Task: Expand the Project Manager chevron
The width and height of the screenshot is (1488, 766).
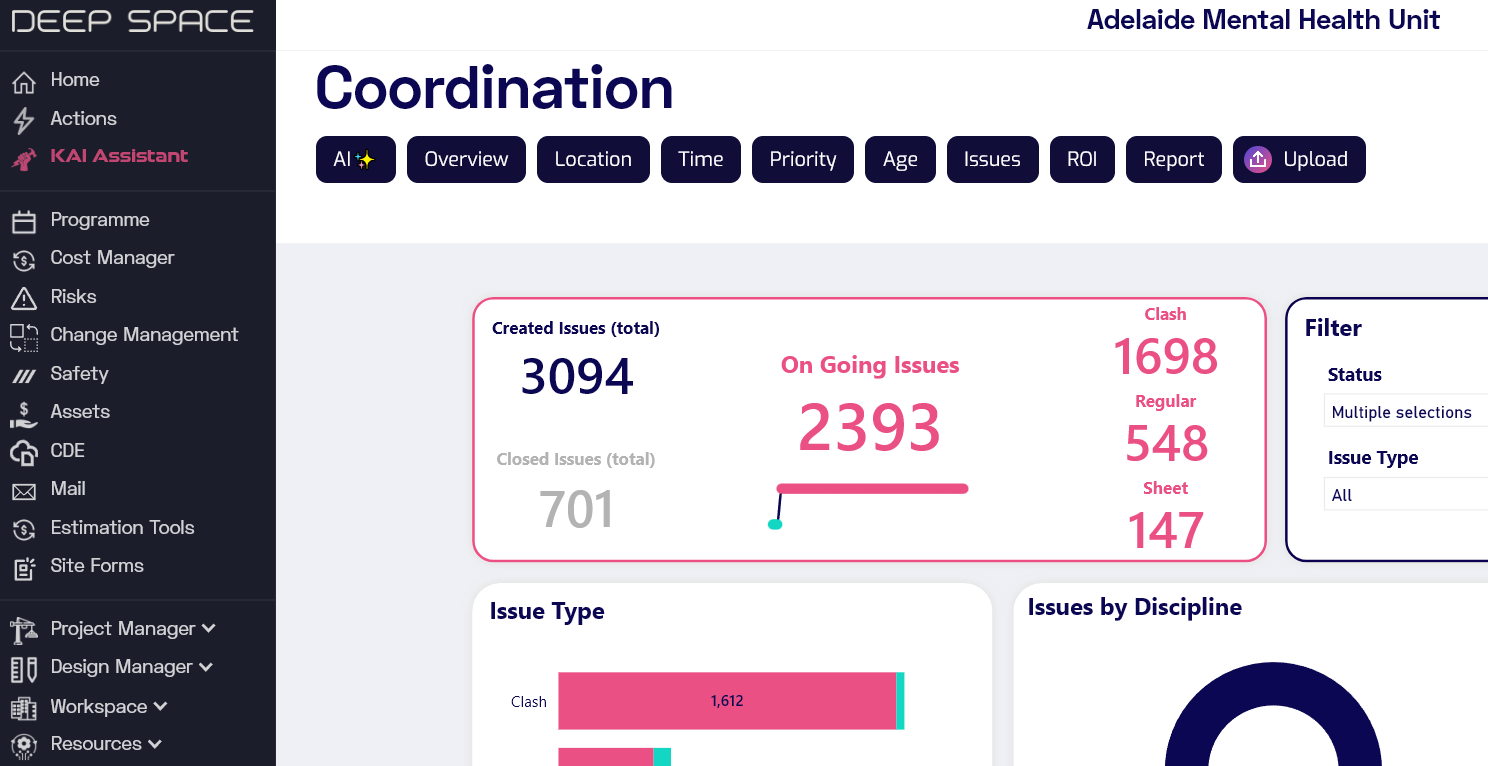Action: tap(209, 629)
